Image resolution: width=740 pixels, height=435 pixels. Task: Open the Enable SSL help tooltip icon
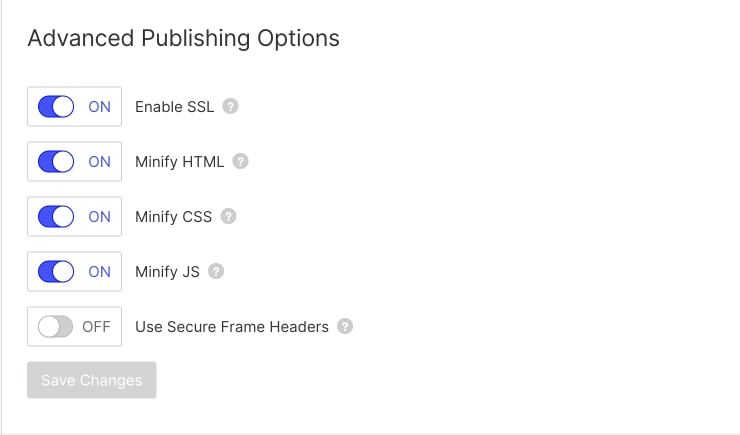[x=230, y=107]
